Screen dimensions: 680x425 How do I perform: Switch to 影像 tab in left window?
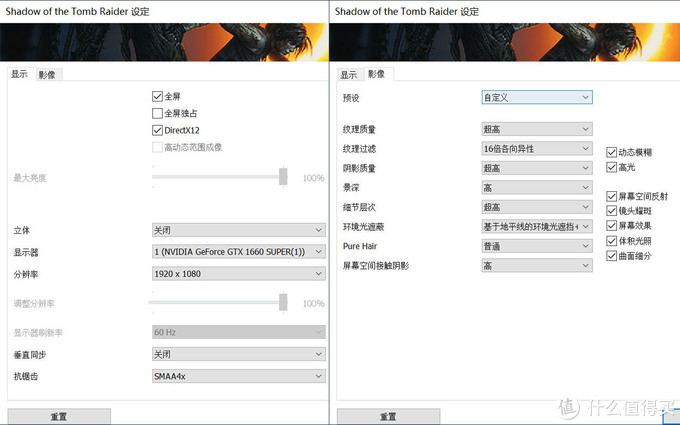point(48,75)
